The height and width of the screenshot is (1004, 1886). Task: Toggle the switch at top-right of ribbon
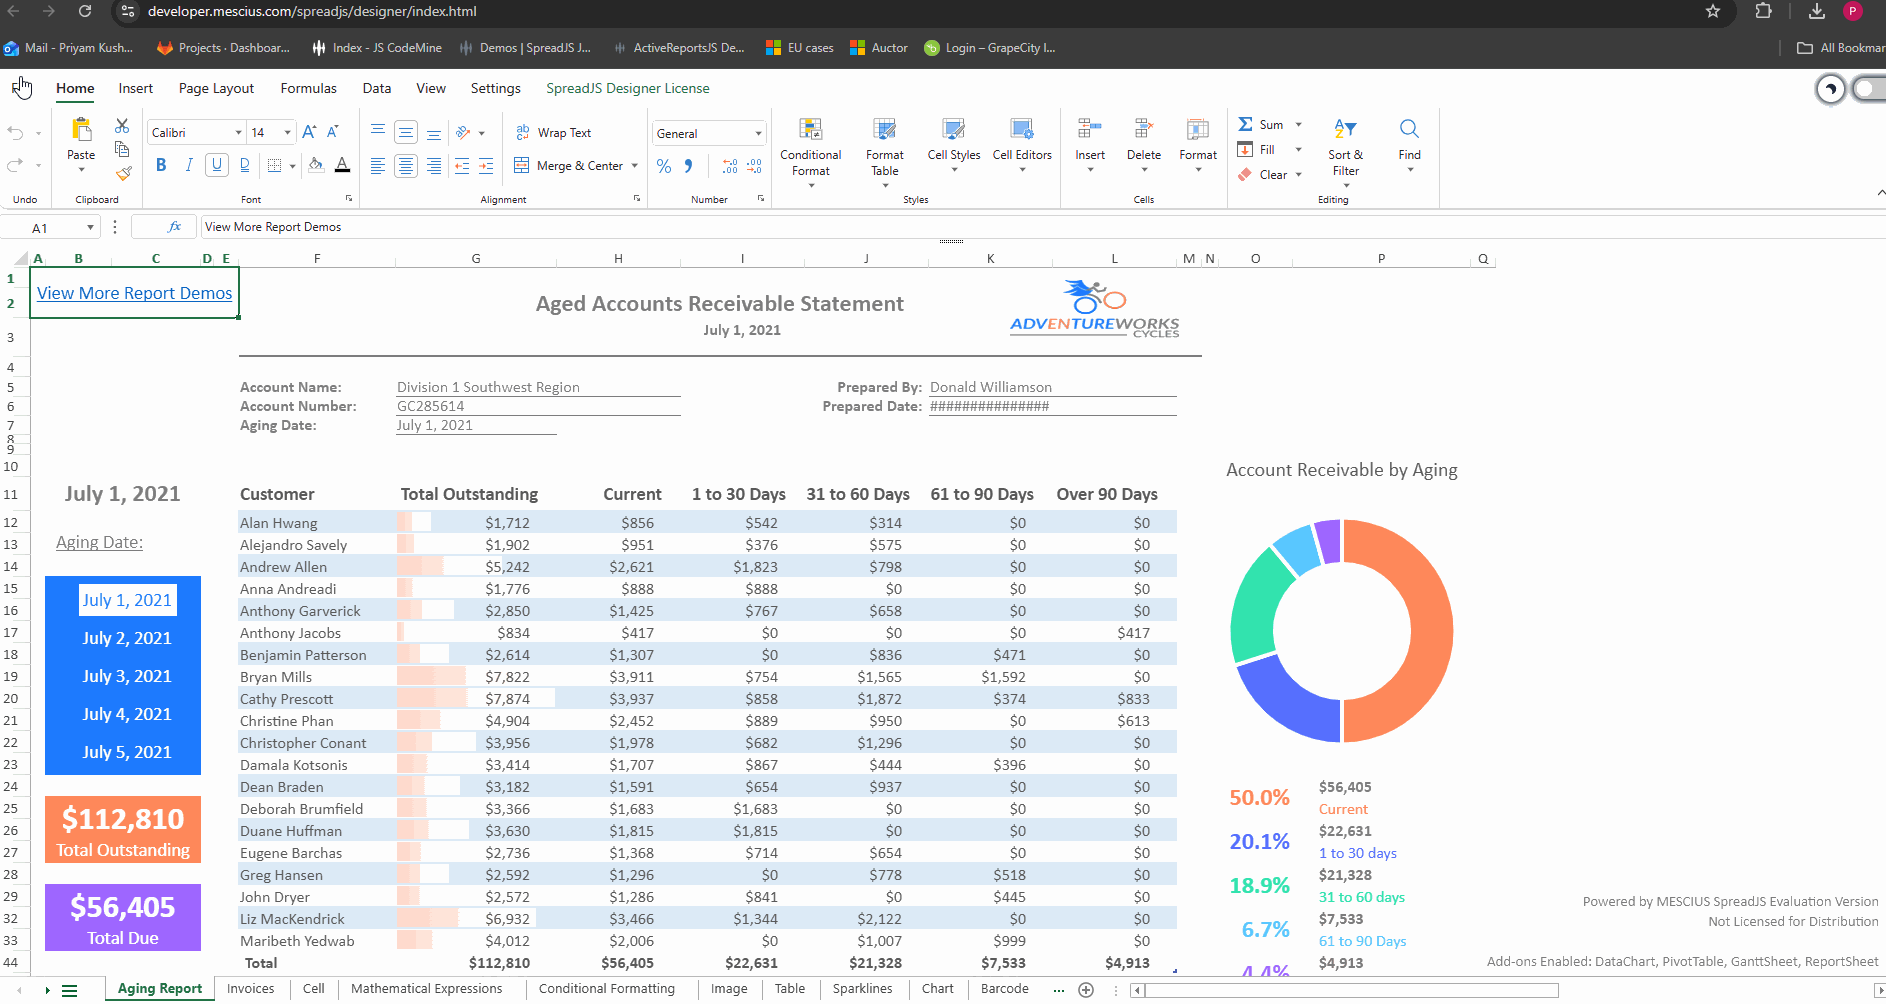point(1868,89)
